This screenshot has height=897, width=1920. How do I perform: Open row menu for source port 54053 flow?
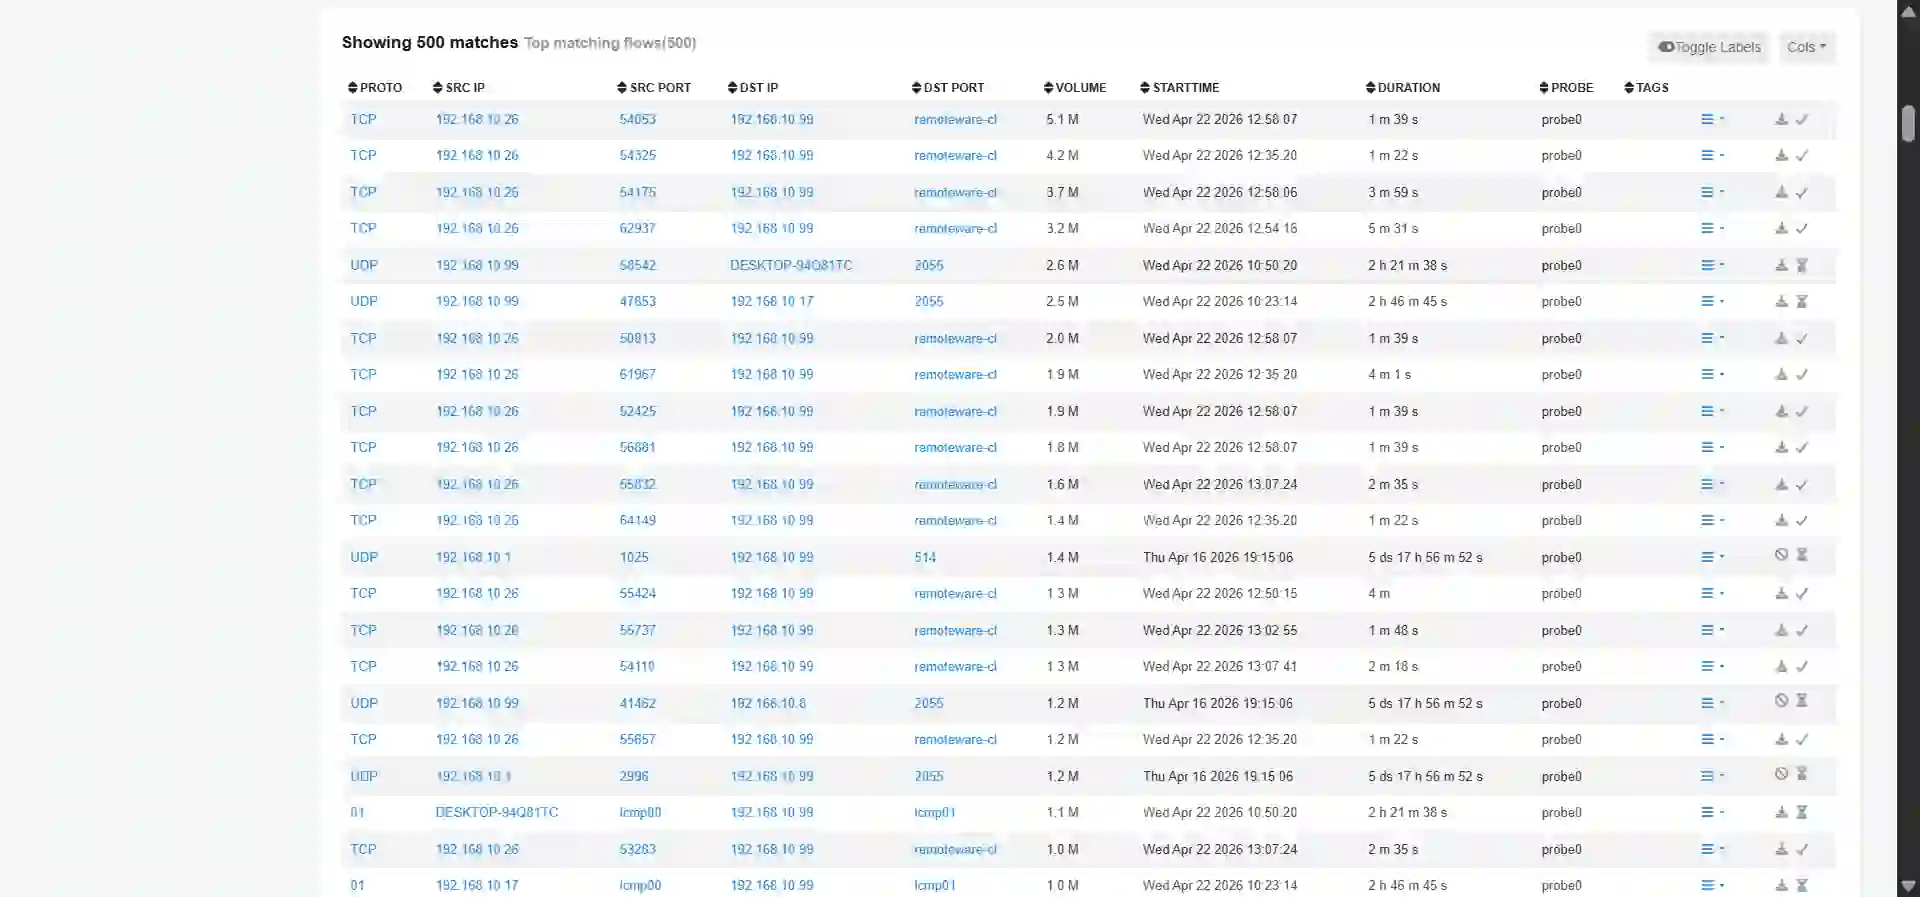tap(1712, 119)
